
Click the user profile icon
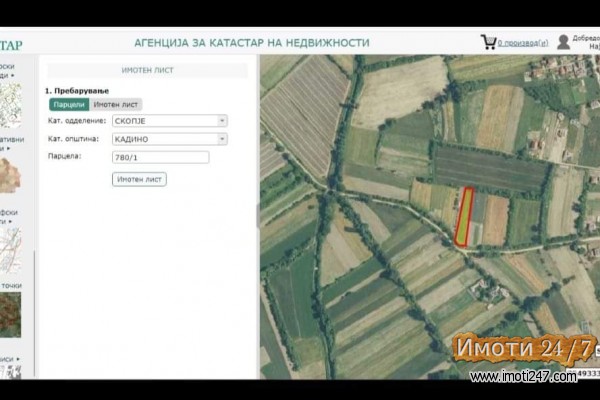pyautogui.click(x=564, y=42)
